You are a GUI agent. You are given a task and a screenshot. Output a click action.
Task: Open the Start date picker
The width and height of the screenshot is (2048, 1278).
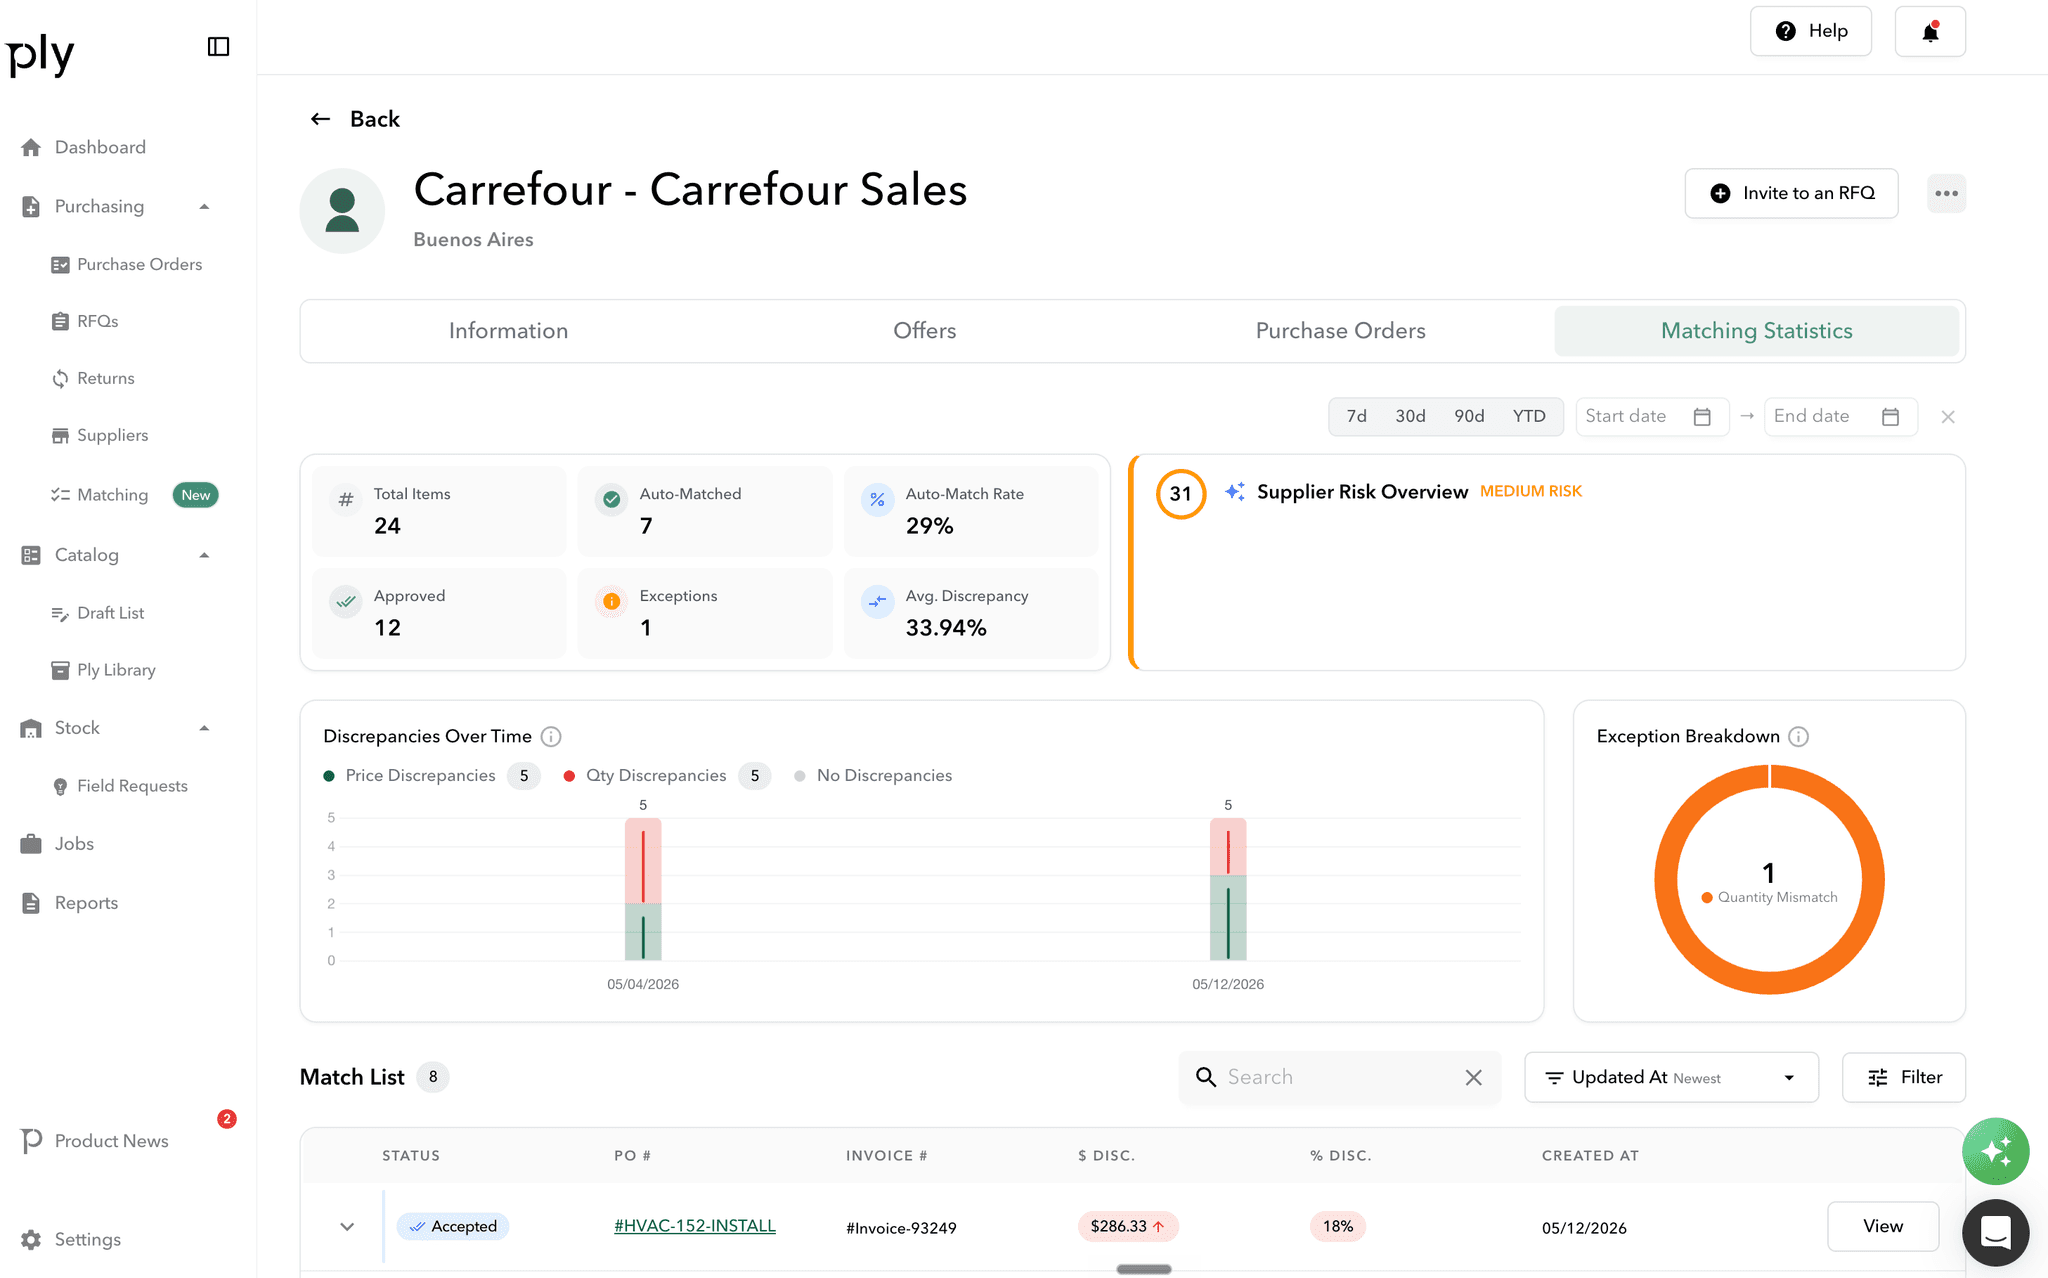[1652, 417]
